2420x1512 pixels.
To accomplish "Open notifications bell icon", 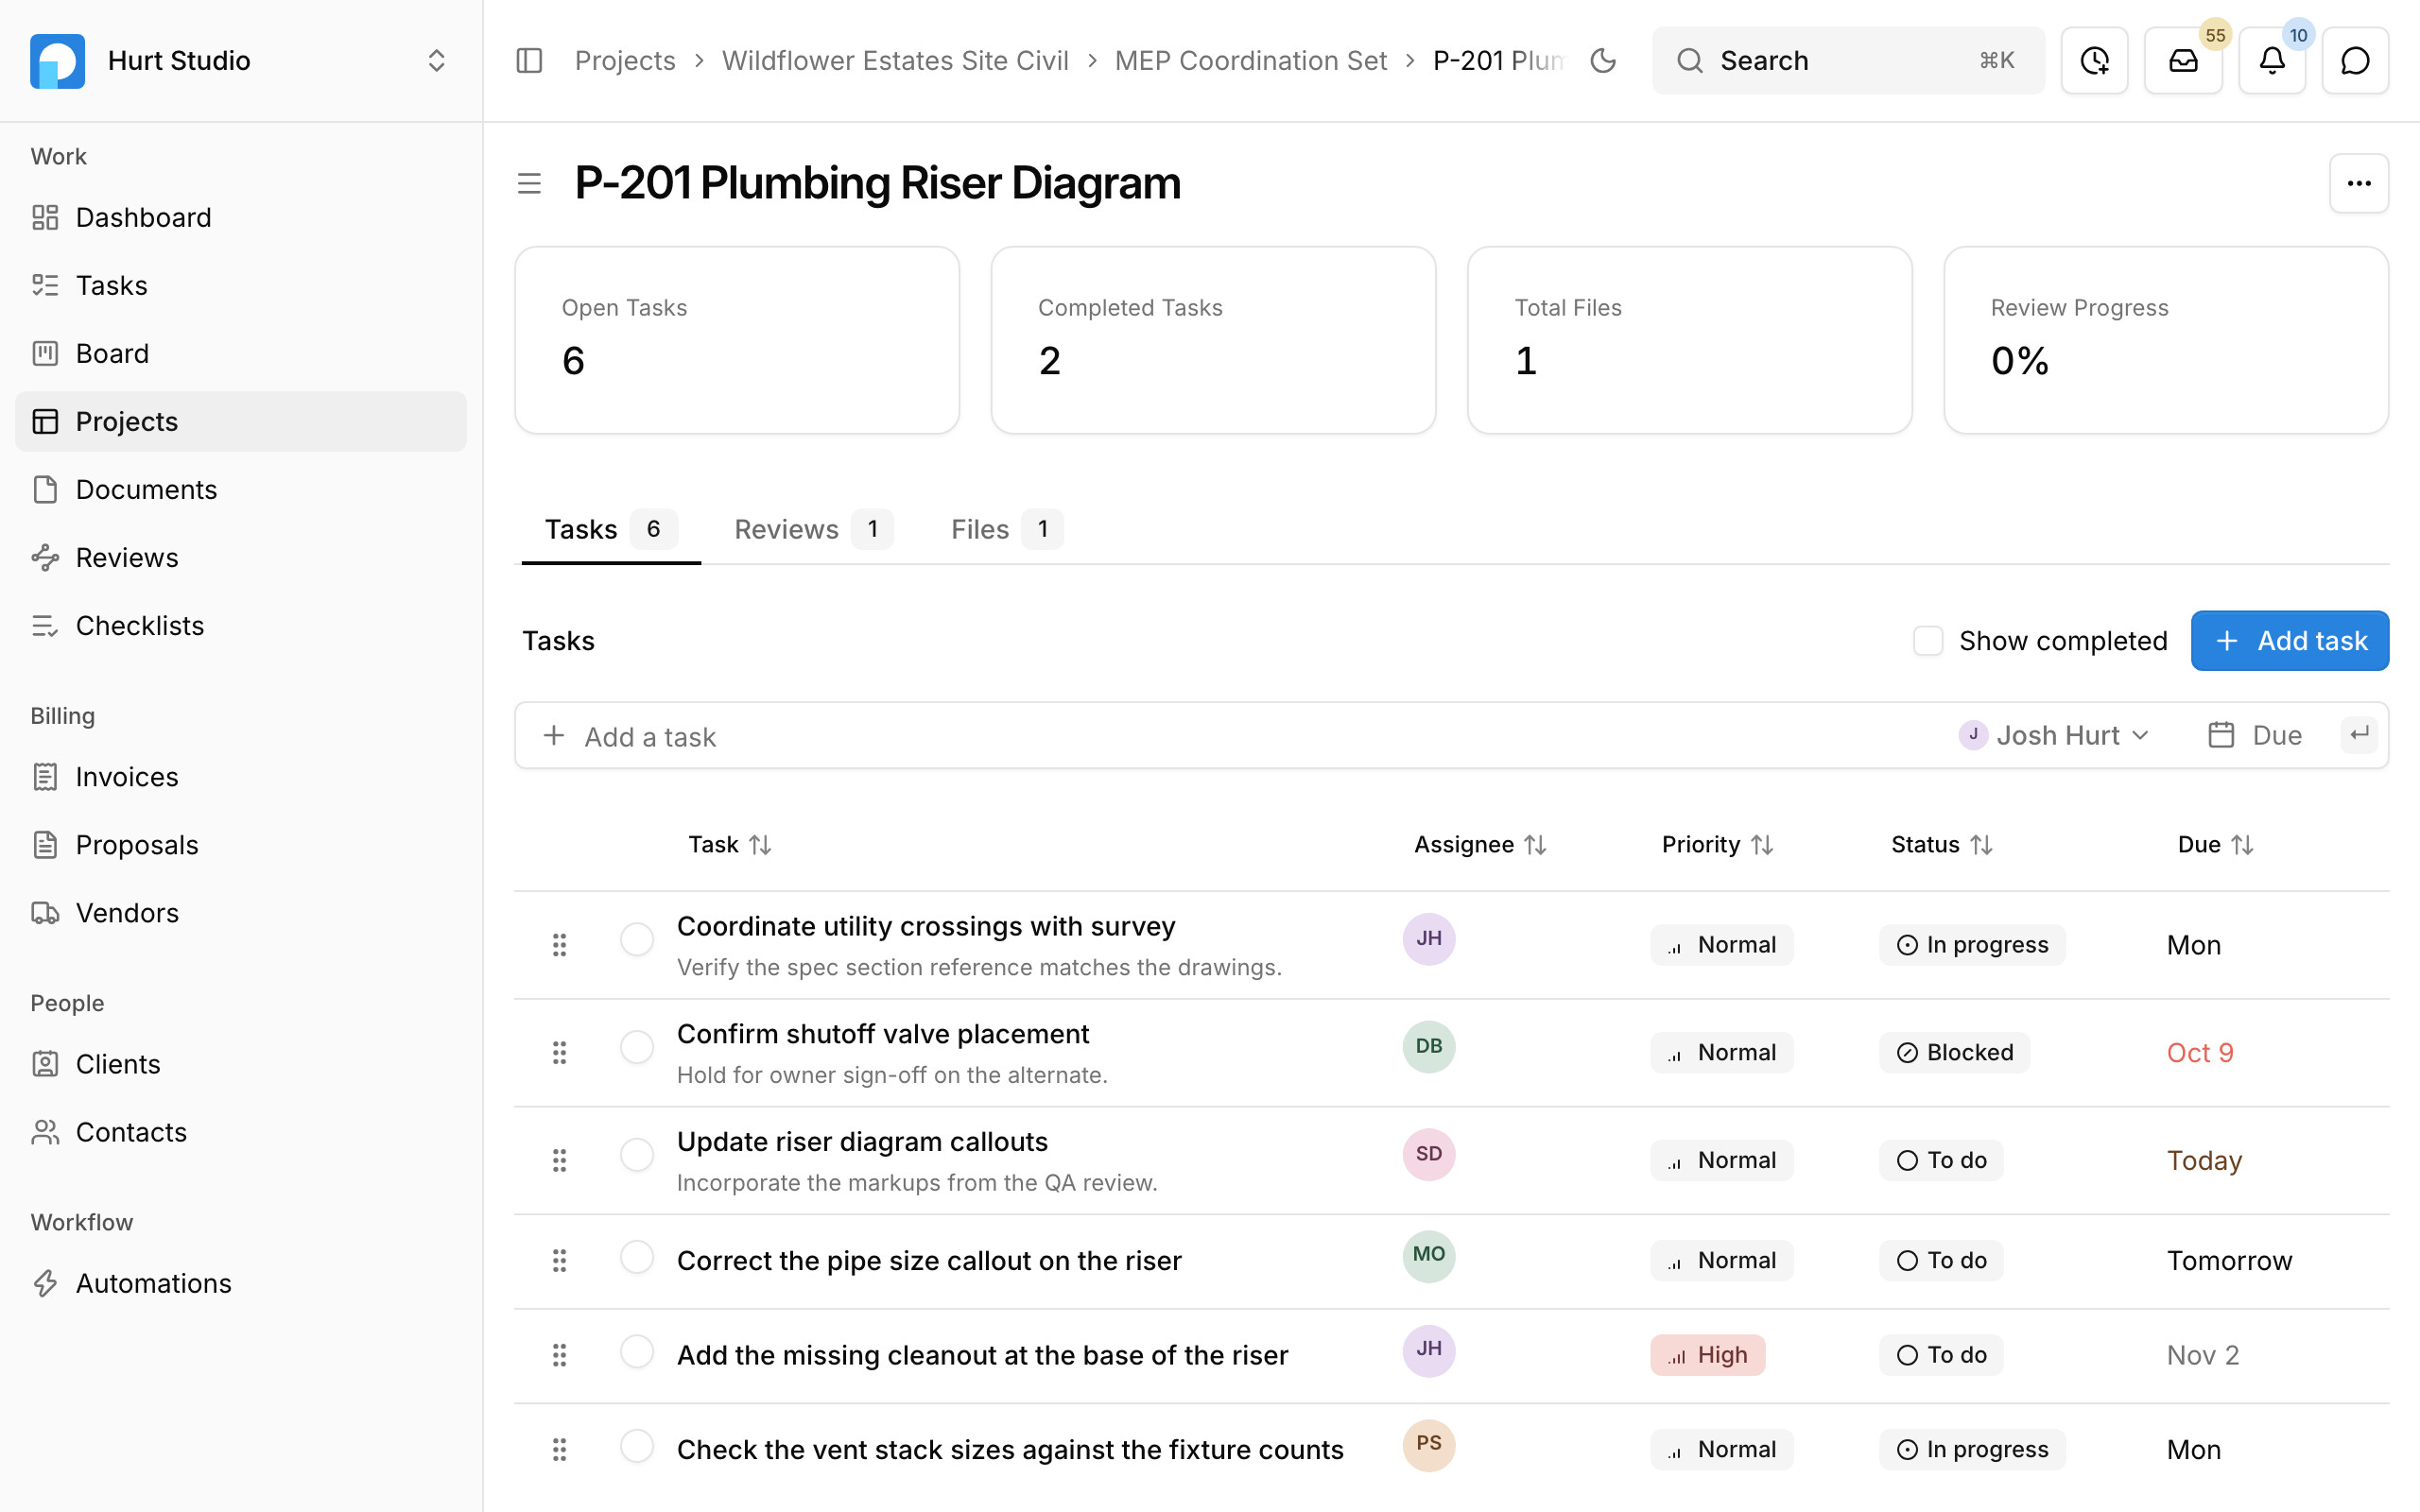I will point(2272,60).
